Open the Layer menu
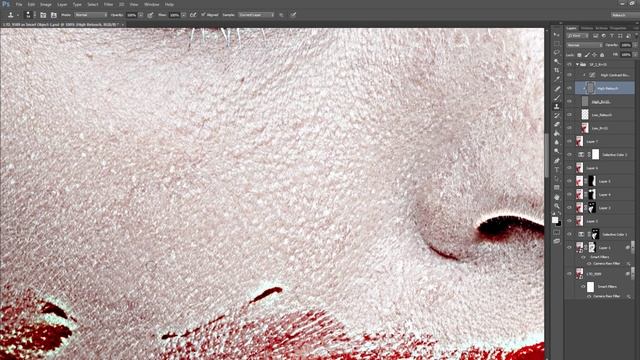Image resolution: width=640 pixels, height=360 pixels. coord(62,4)
